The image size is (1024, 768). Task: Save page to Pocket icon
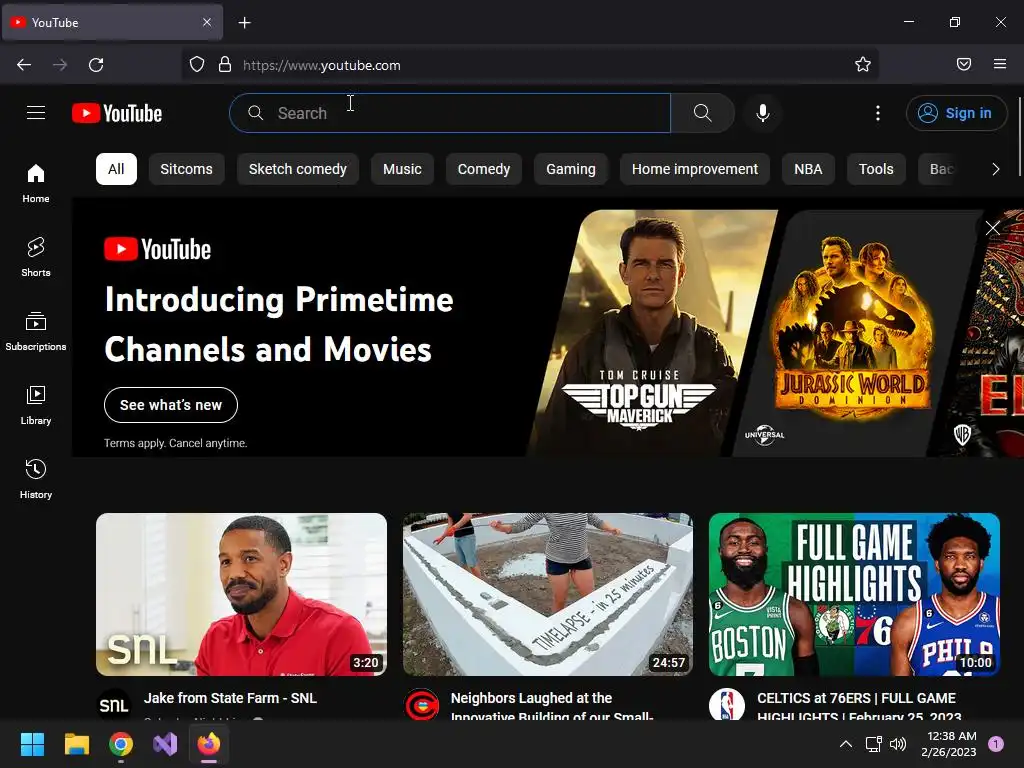coord(964,64)
